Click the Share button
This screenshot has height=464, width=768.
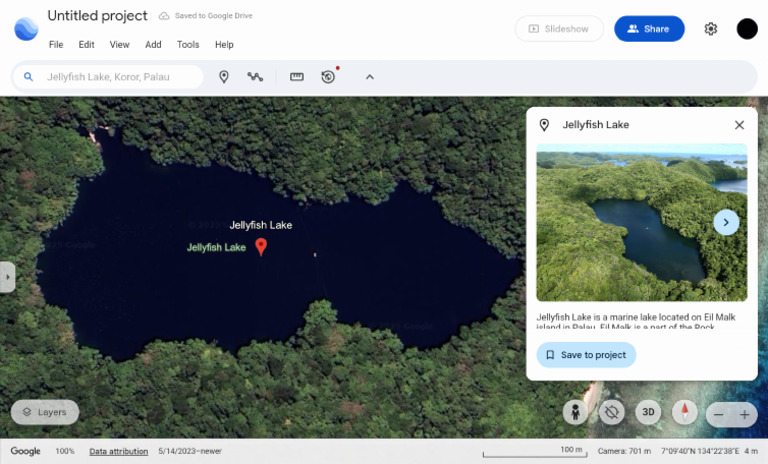[x=649, y=29]
